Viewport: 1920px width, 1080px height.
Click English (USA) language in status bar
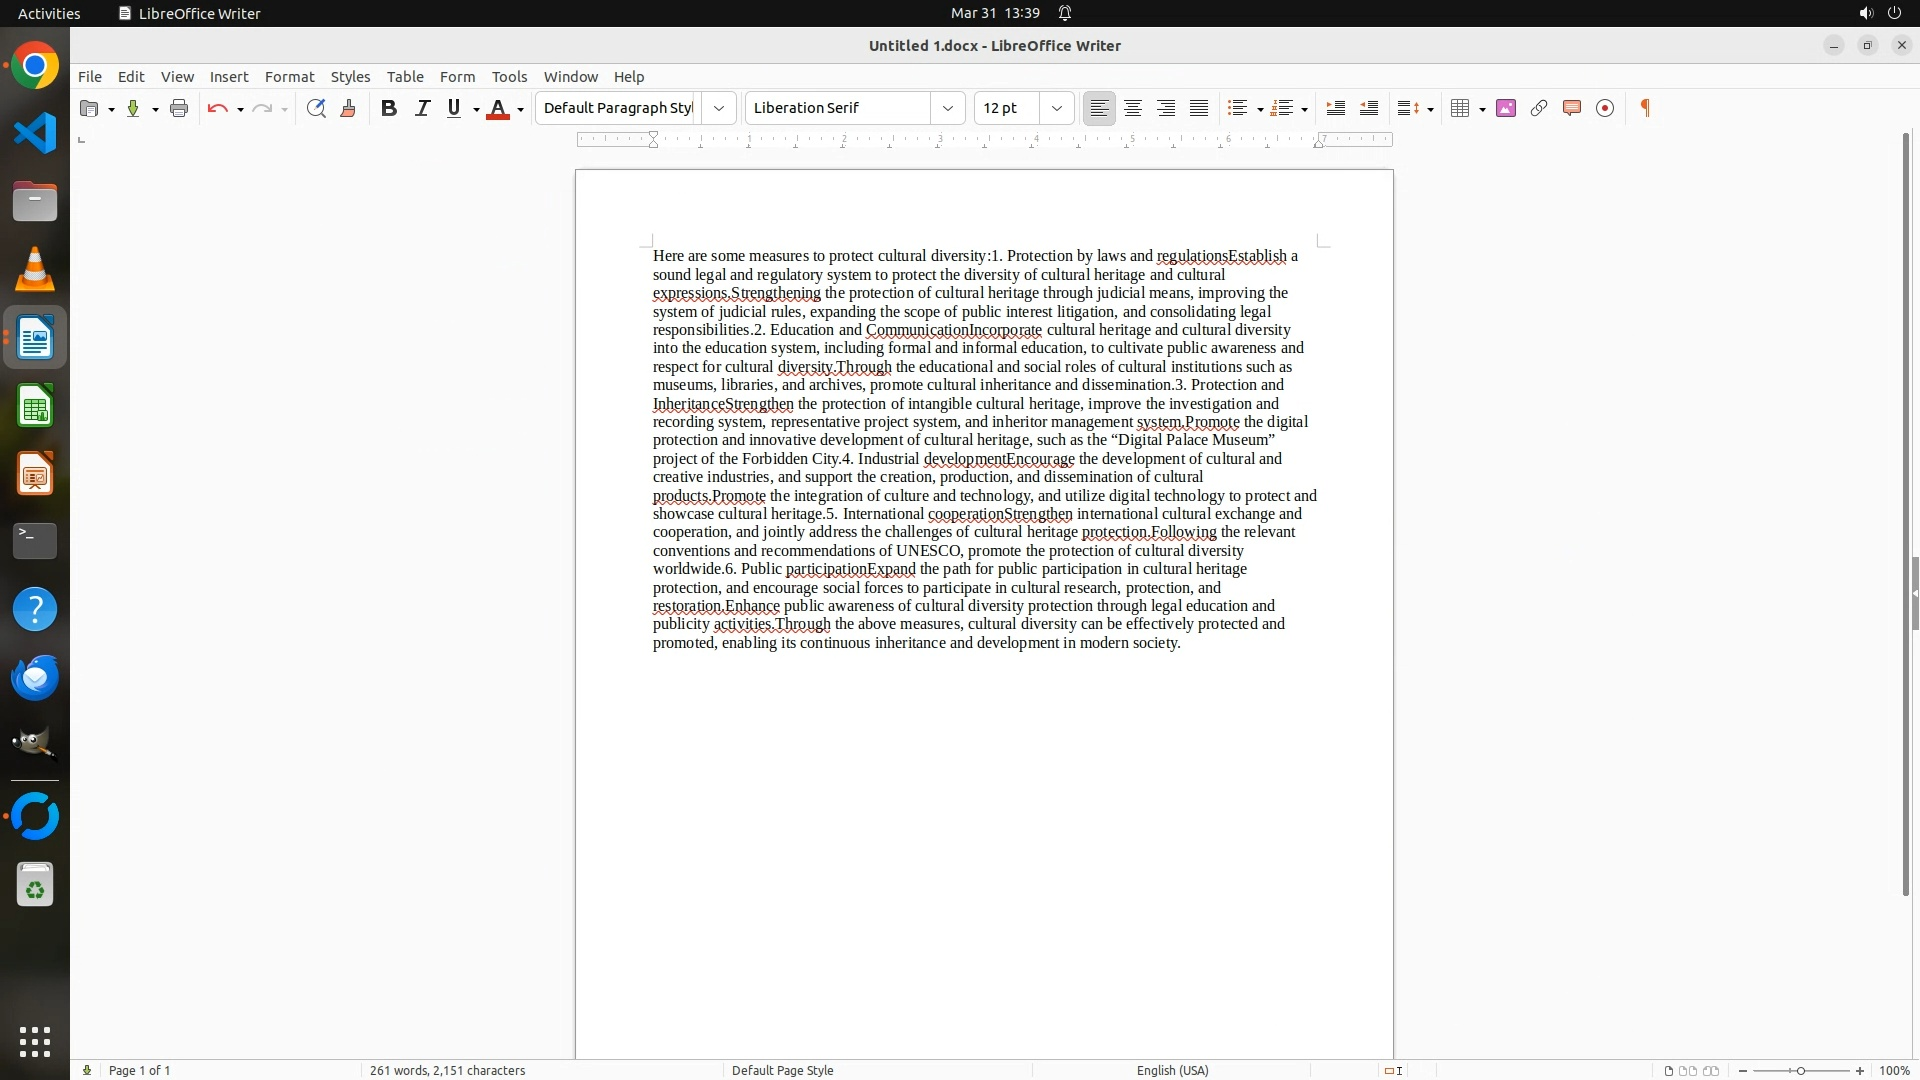[1172, 1070]
